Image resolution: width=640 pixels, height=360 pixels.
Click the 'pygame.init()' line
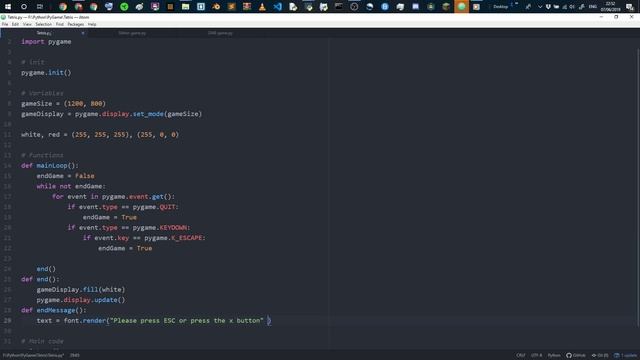(46, 73)
